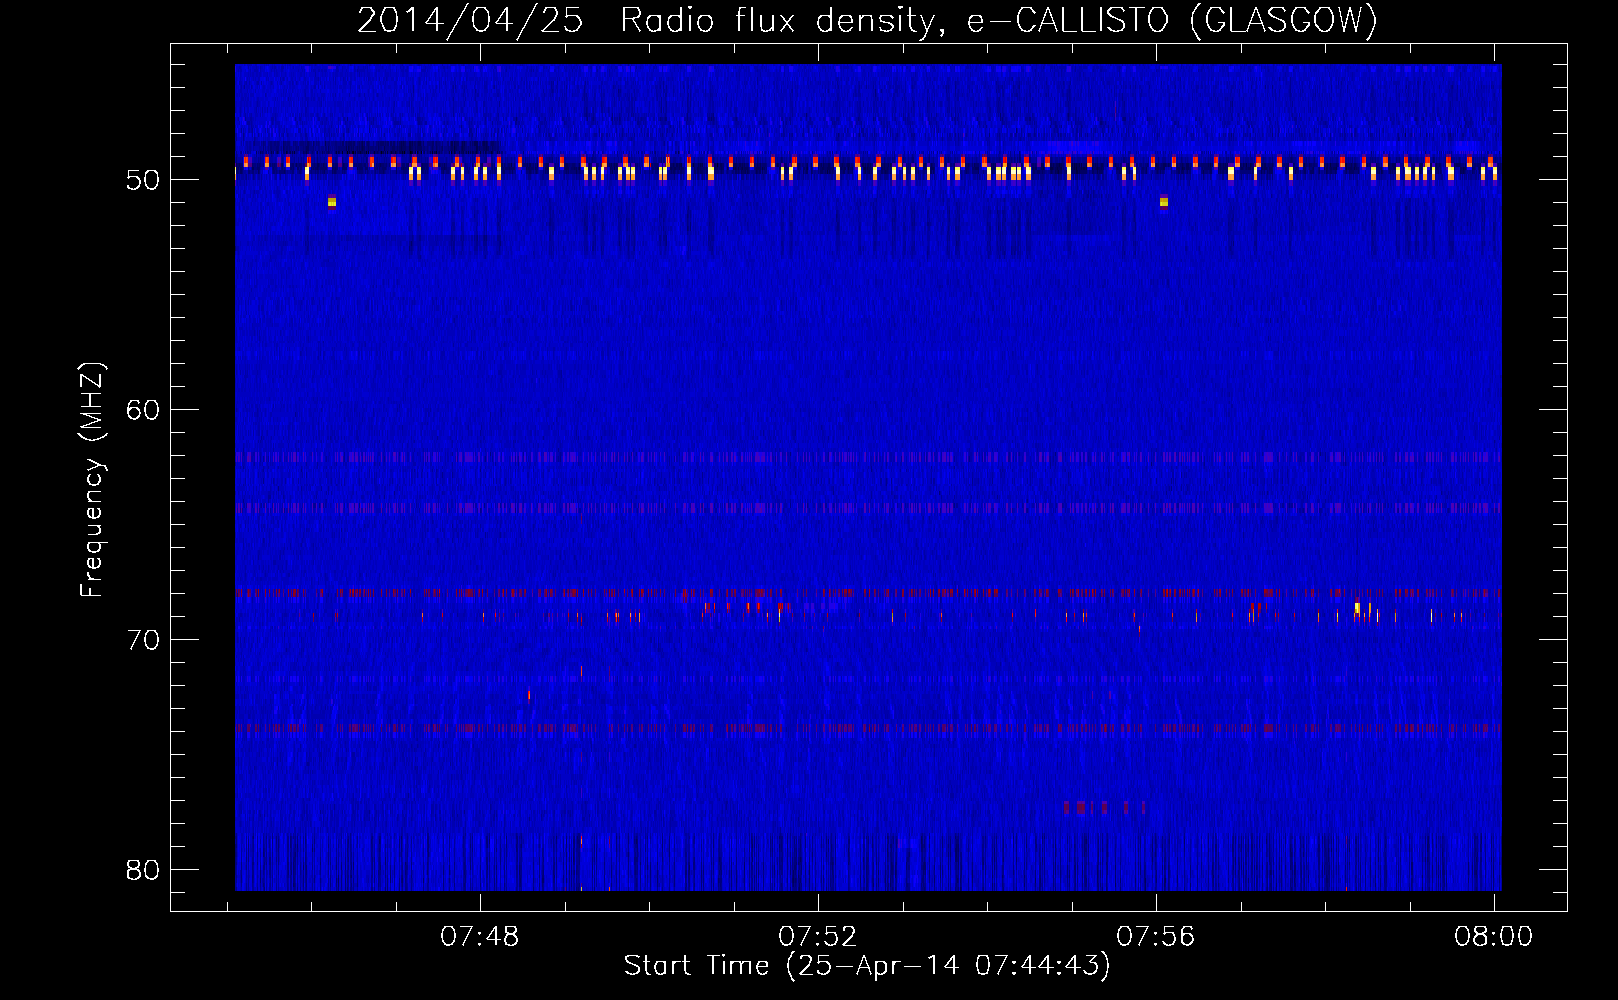
Task: Click the plot title mentioning e-CALLISTO (GLASGOW)
Action: pyautogui.click(x=867, y=20)
